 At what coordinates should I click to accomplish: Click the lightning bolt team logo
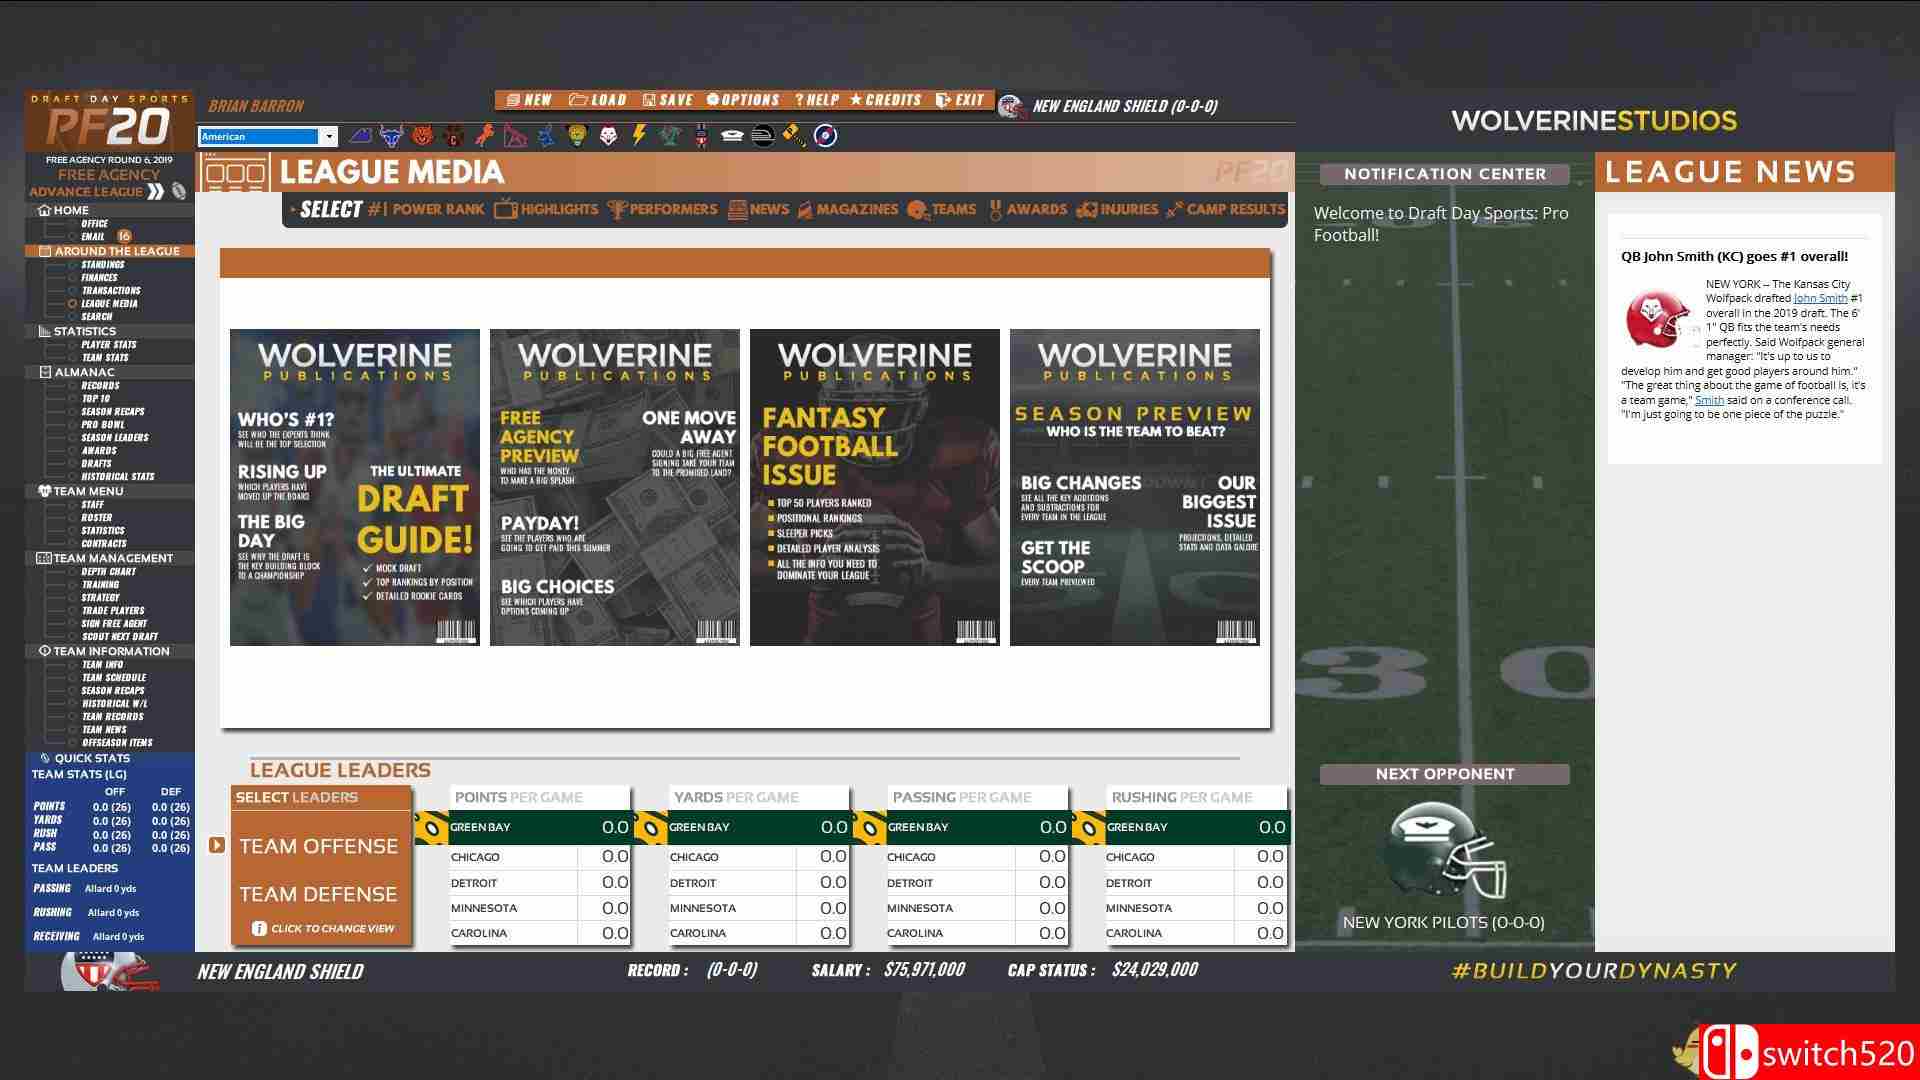pyautogui.click(x=638, y=136)
